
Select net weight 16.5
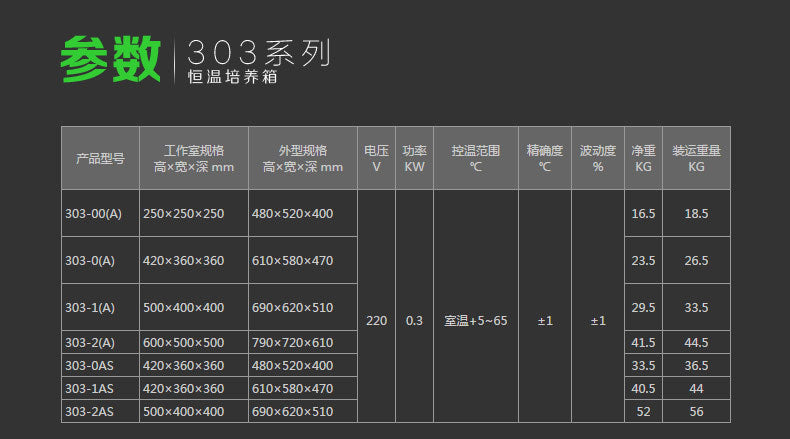(643, 214)
